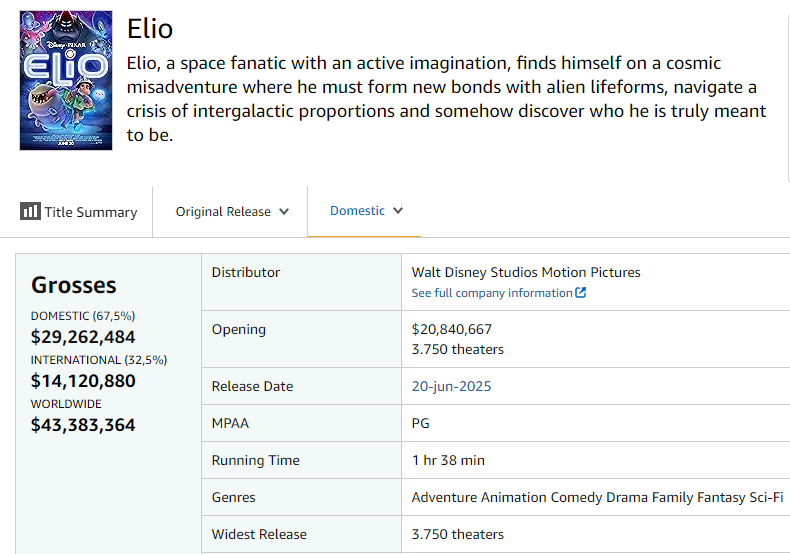Image resolution: width=790 pixels, height=554 pixels.
Task: Open the Title Summary tab
Action: click(x=79, y=212)
